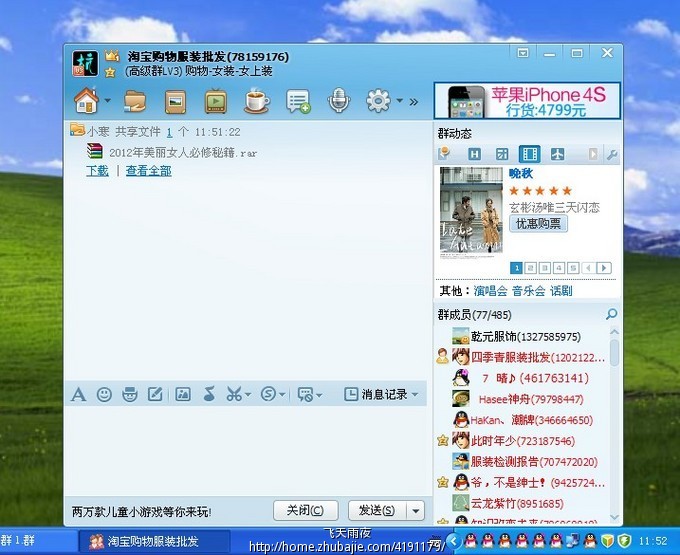Select the H tab in 群动态
Image resolution: width=680 pixels, height=555 pixels.
tap(474, 154)
